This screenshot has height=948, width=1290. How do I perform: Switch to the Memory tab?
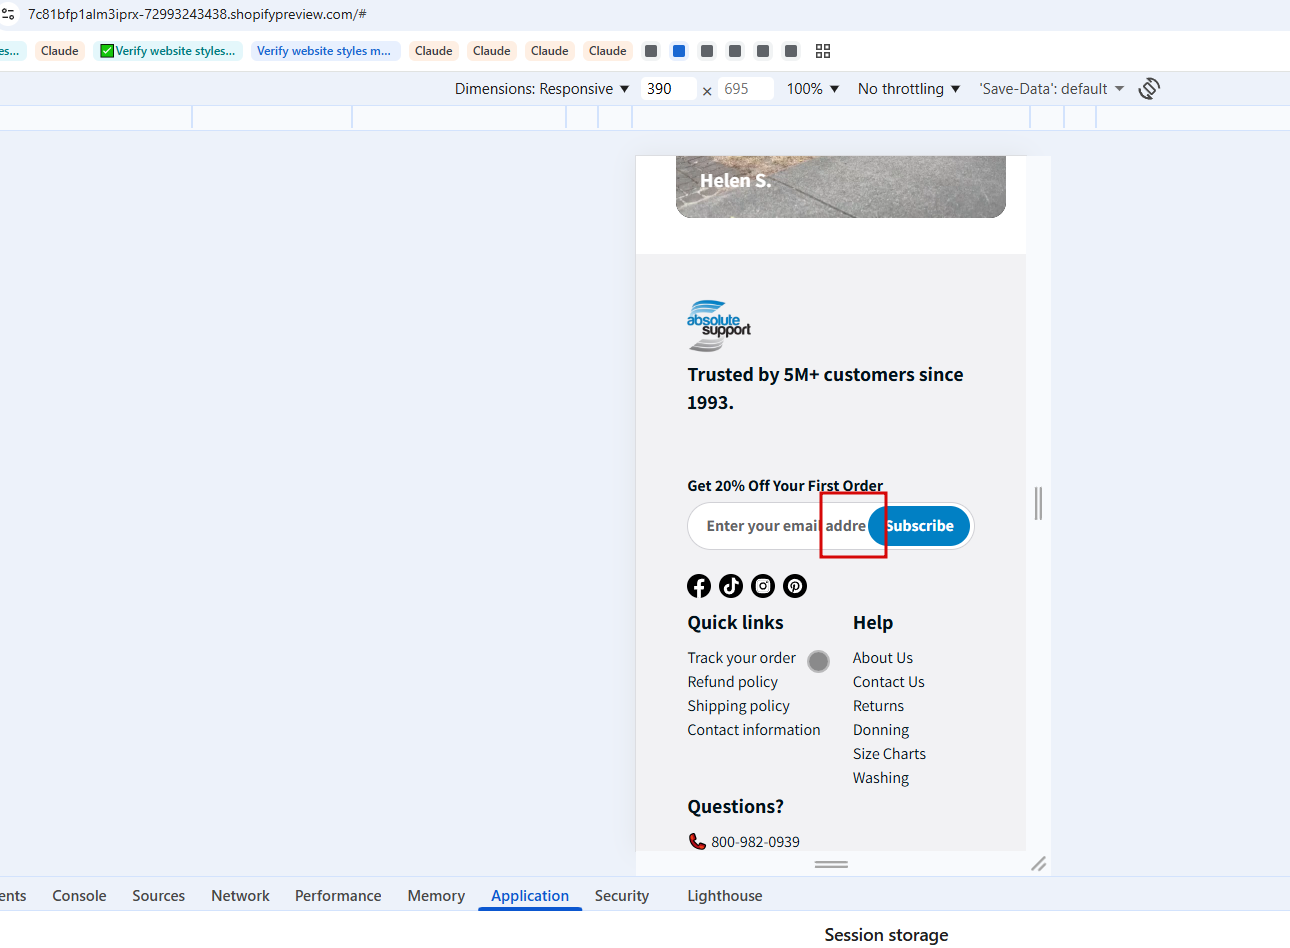436,896
